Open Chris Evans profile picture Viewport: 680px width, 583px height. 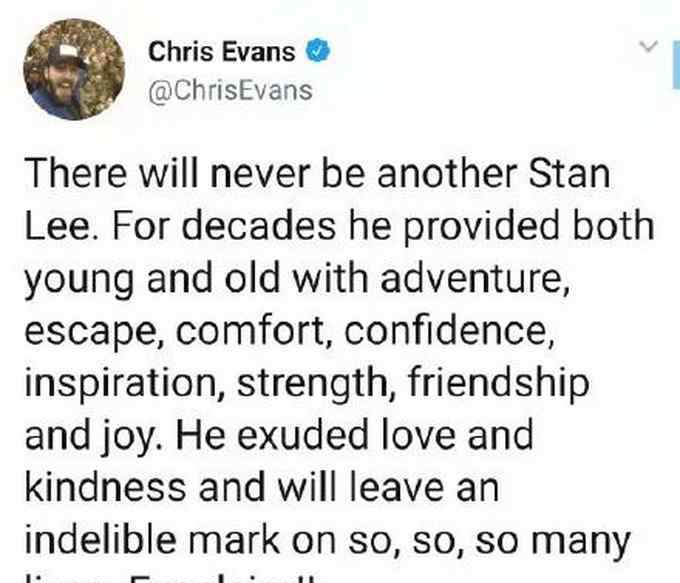74,69
